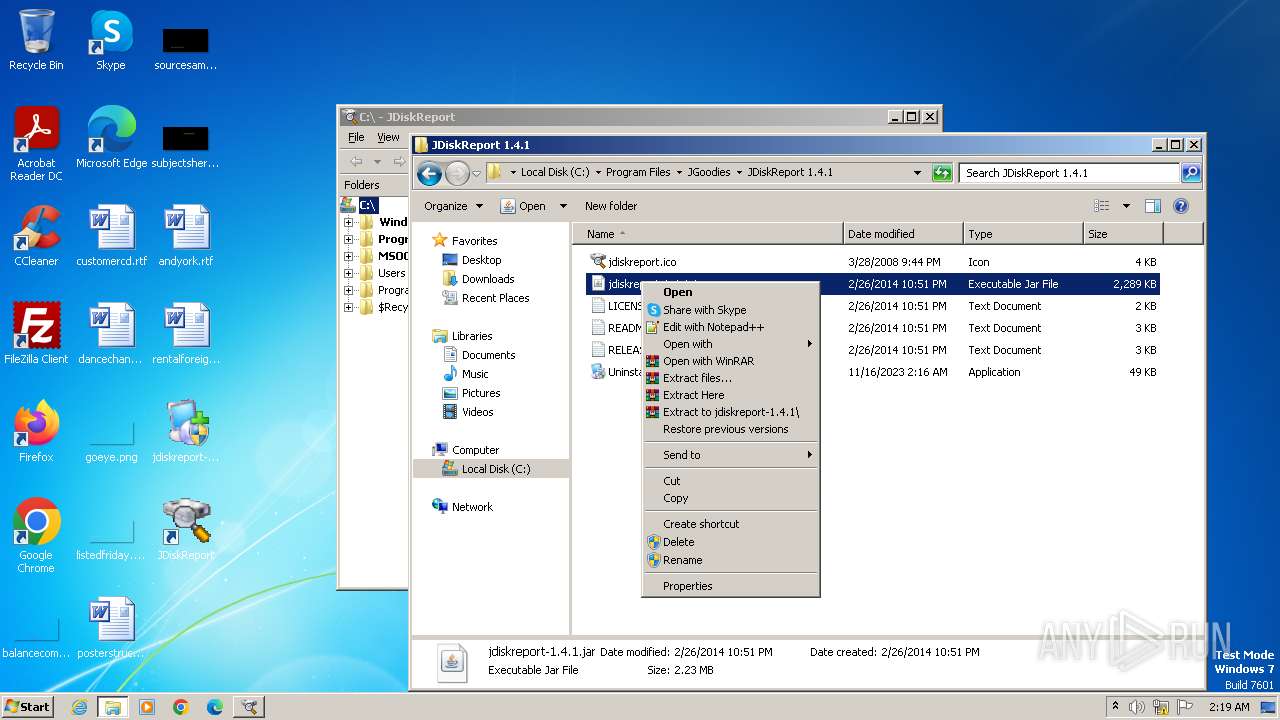Image resolution: width=1280 pixels, height=720 pixels.
Task: Select the Uninstall application file icon
Action: tap(598, 372)
